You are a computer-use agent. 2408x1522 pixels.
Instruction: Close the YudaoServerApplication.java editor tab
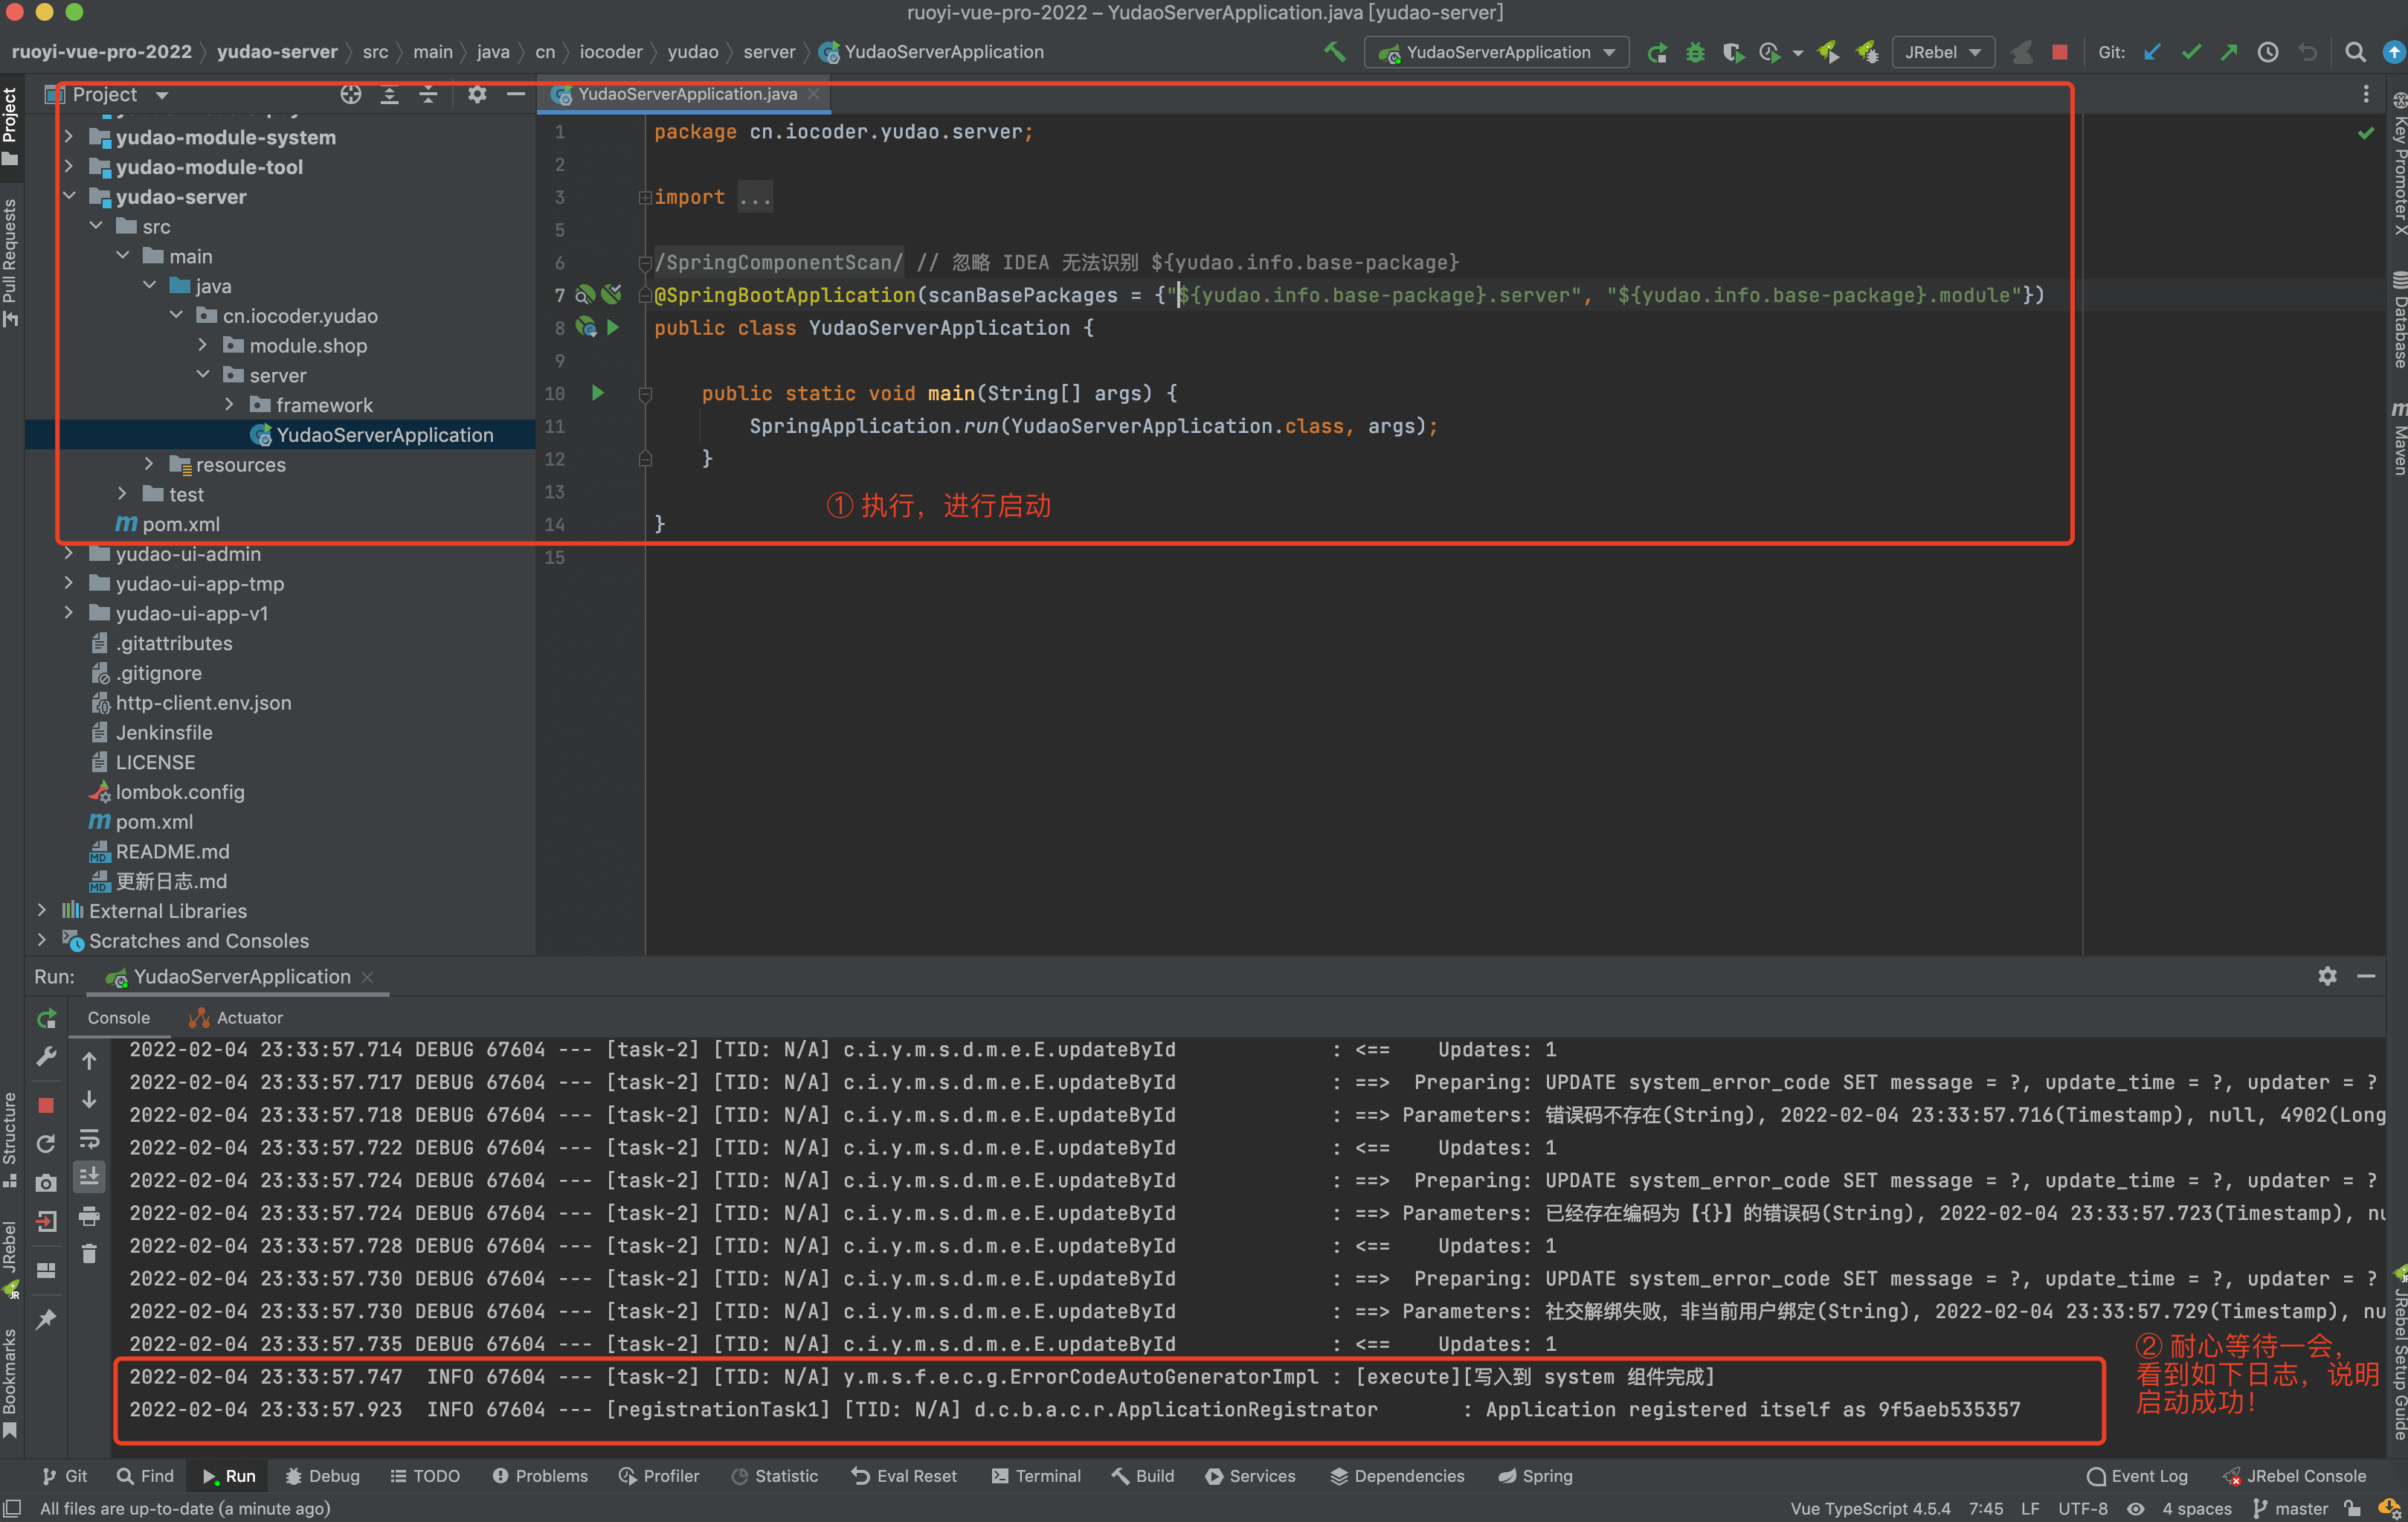814,94
